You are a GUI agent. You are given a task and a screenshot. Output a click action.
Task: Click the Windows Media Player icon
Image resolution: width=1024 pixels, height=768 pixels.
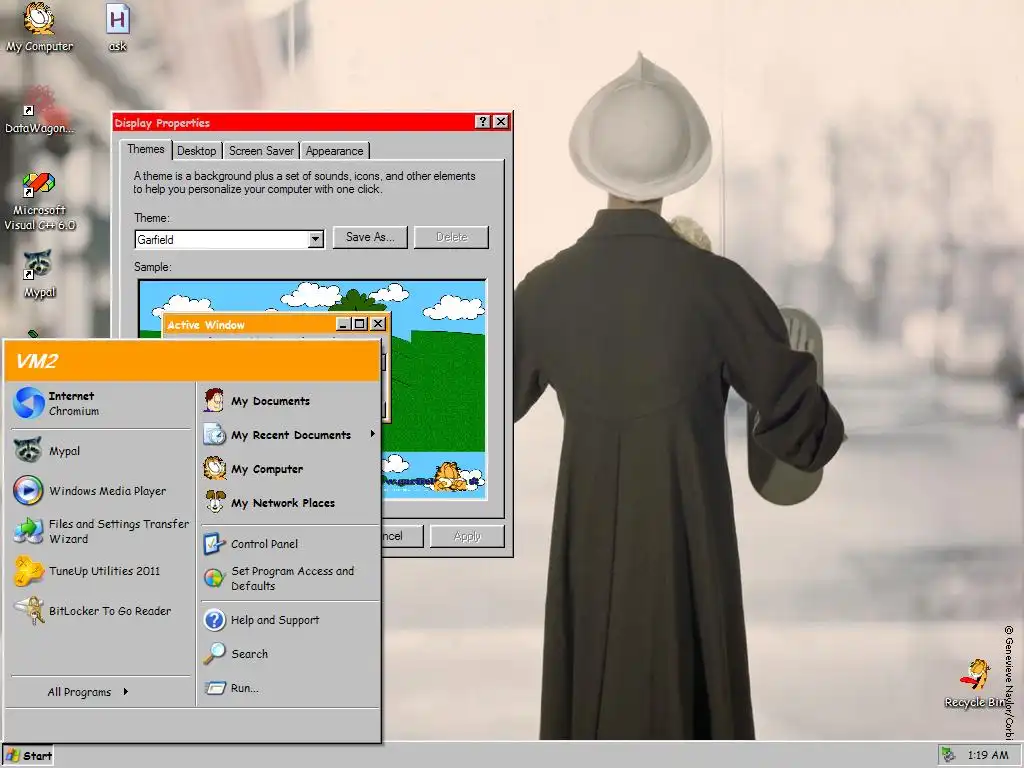[28, 490]
